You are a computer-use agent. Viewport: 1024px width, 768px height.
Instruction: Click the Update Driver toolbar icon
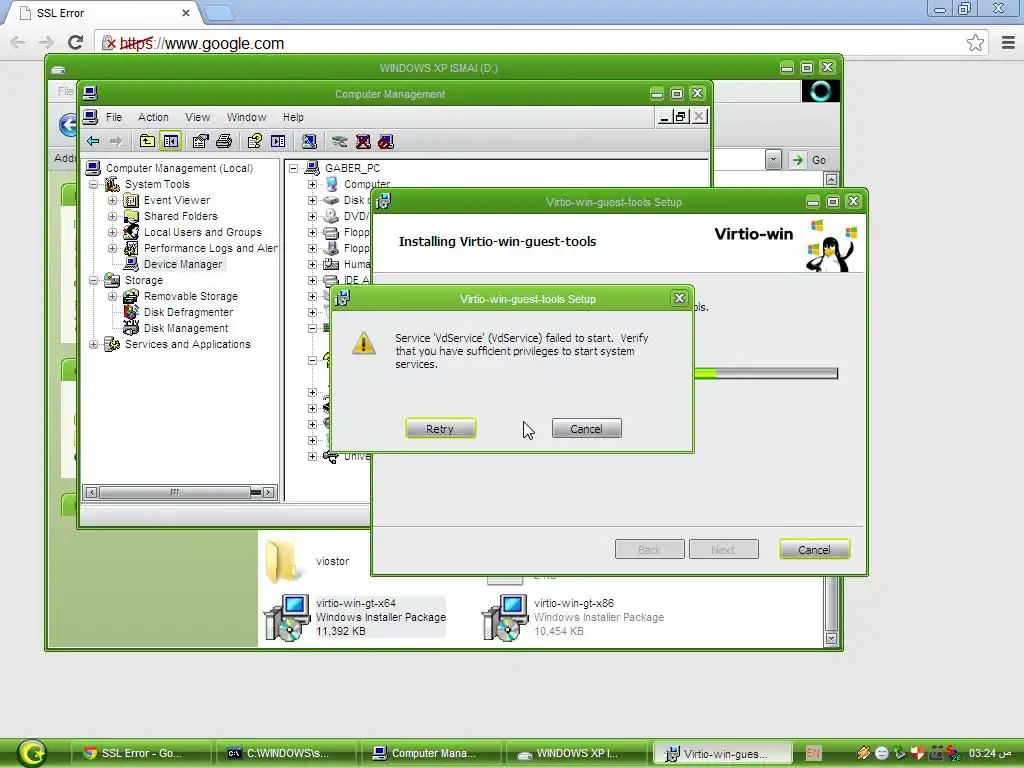[x=339, y=141]
